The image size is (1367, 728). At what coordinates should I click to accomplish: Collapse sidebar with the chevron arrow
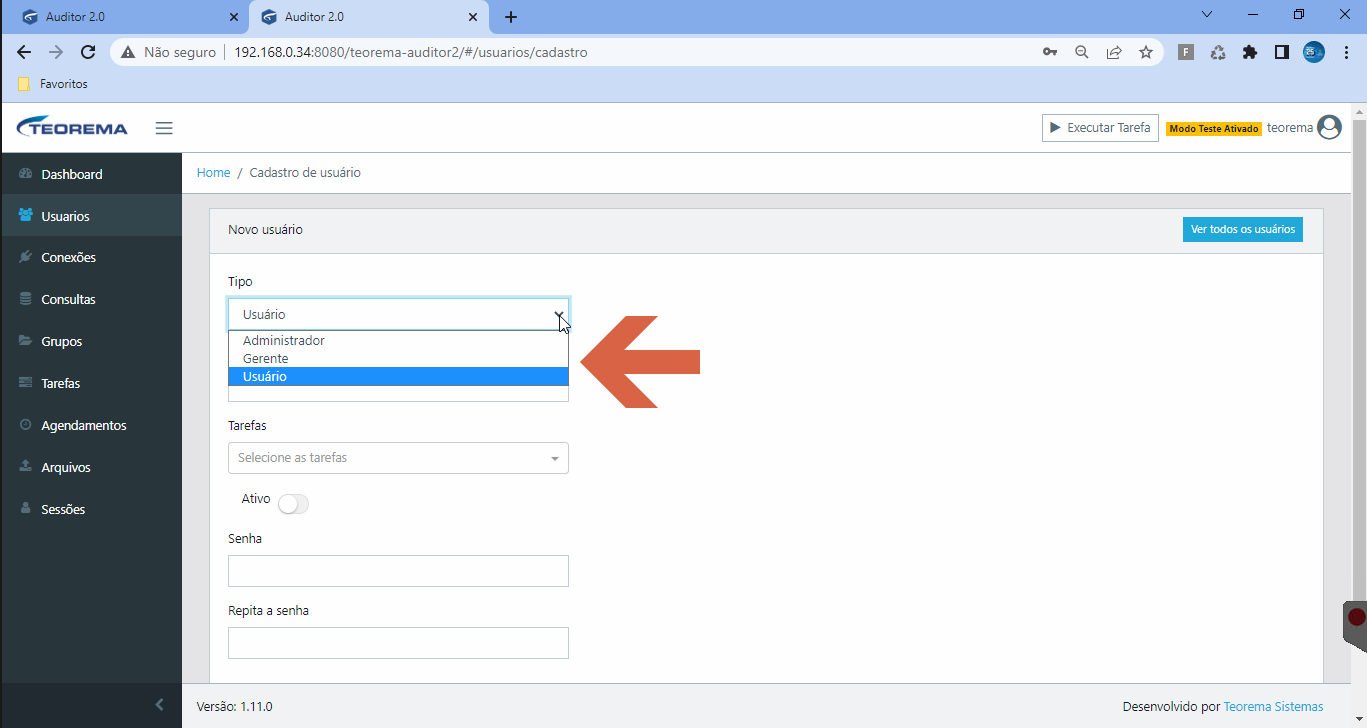click(159, 705)
